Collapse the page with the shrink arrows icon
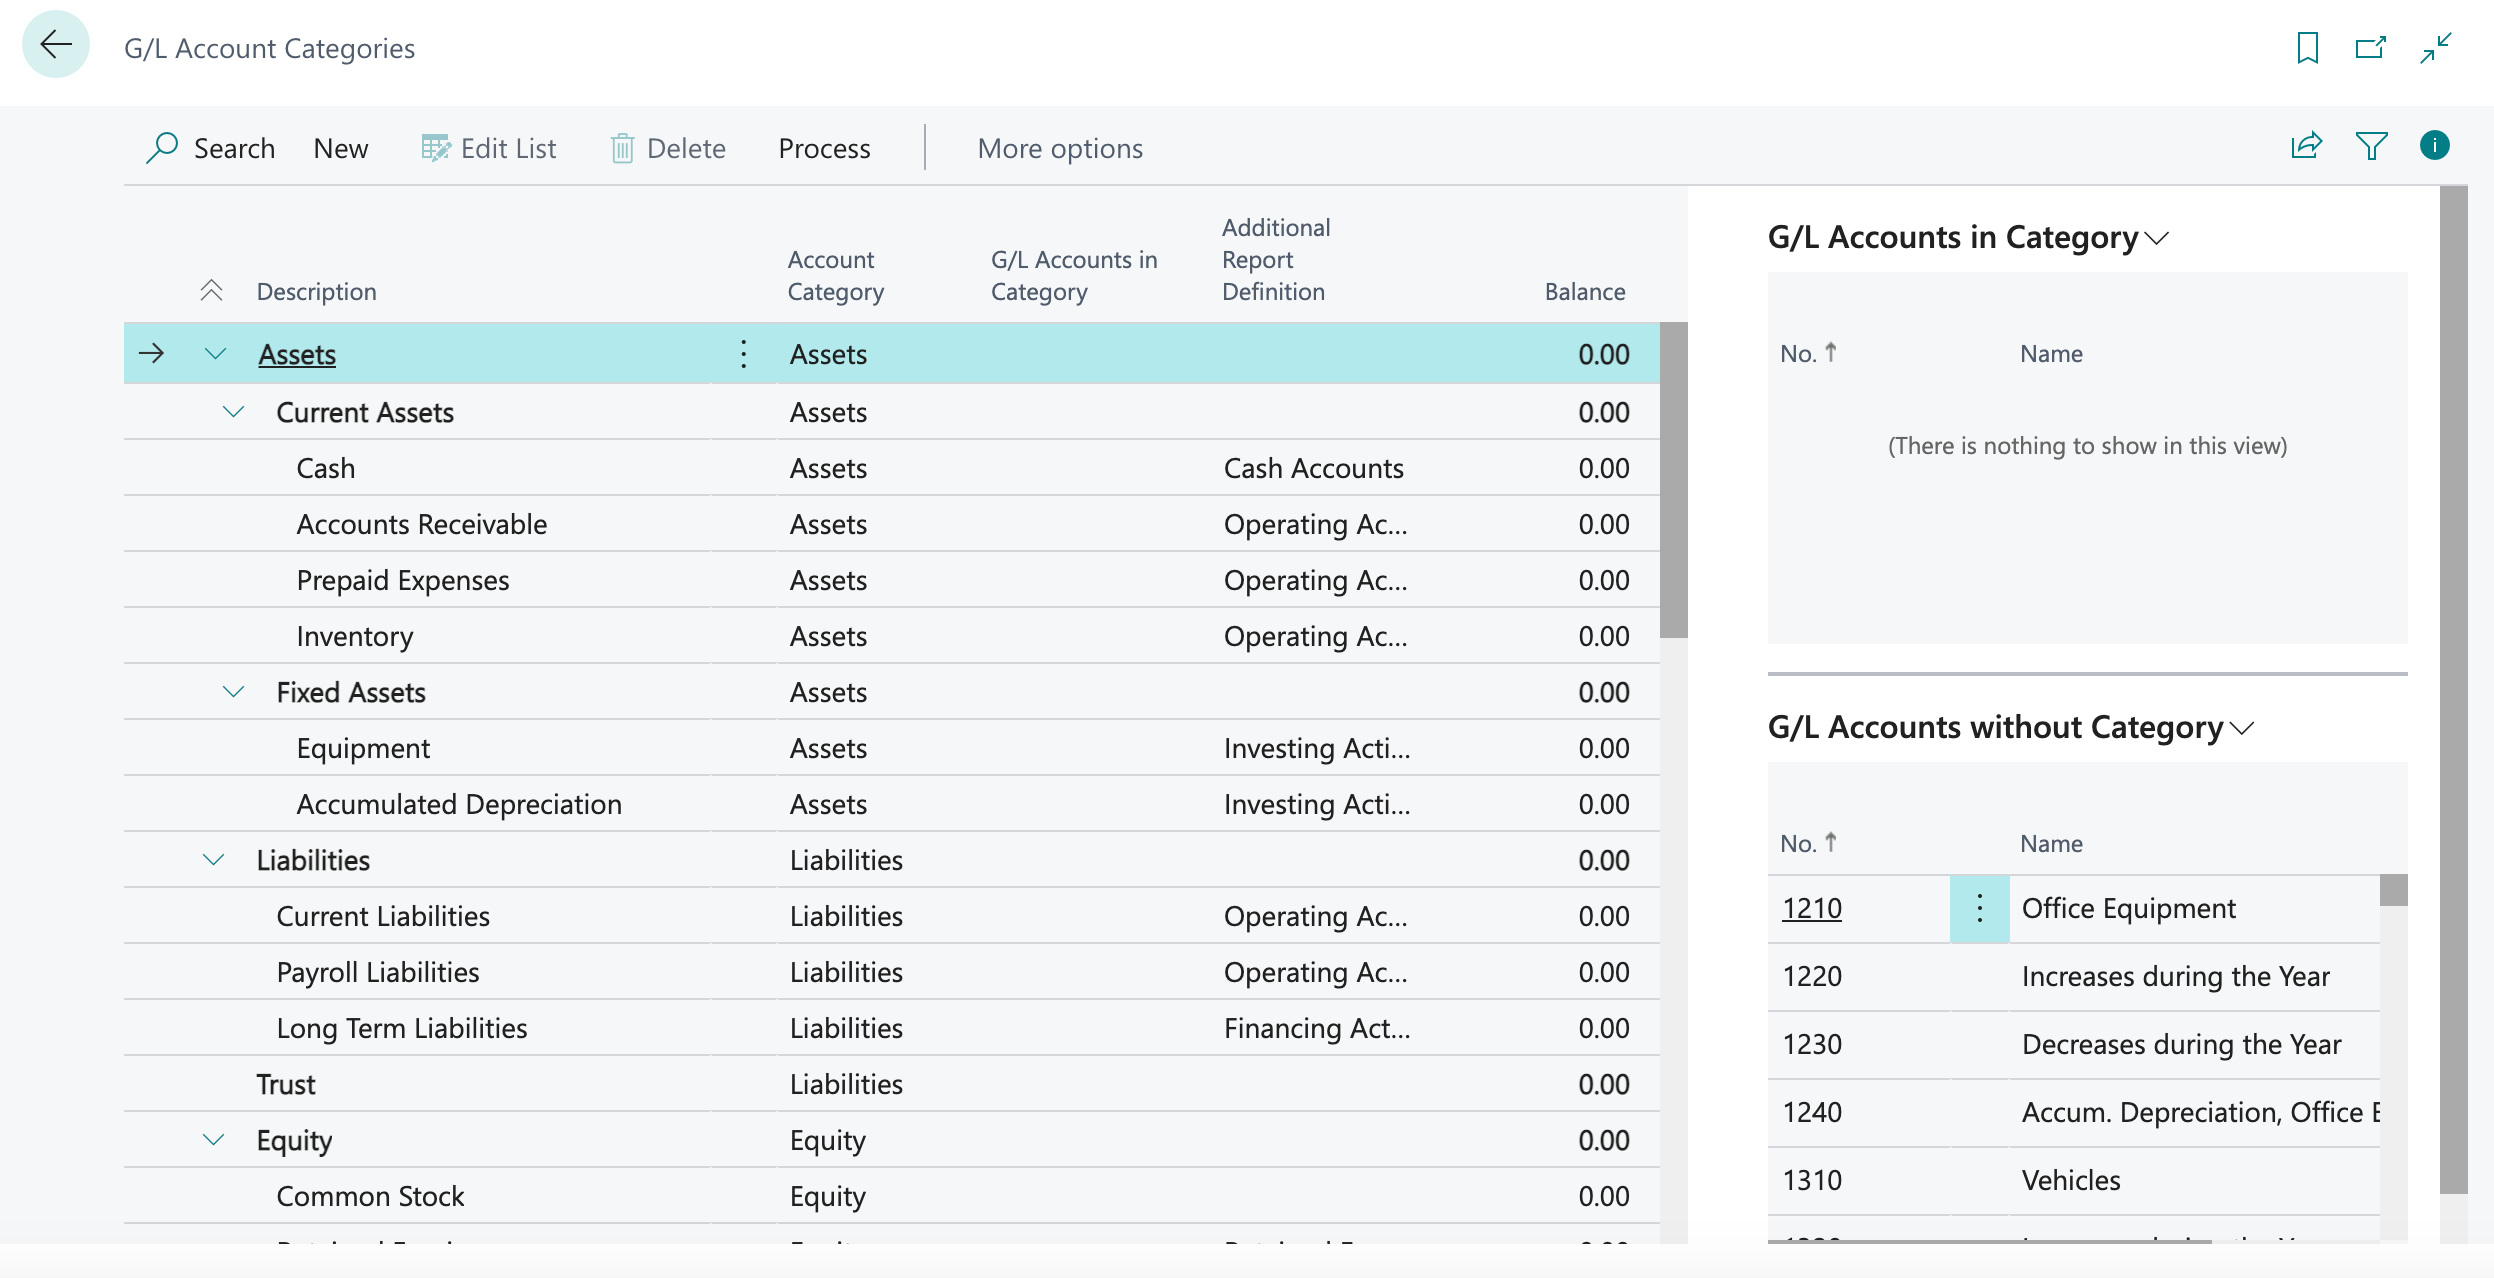The height and width of the screenshot is (1278, 2494). pyautogui.click(x=2436, y=48)
